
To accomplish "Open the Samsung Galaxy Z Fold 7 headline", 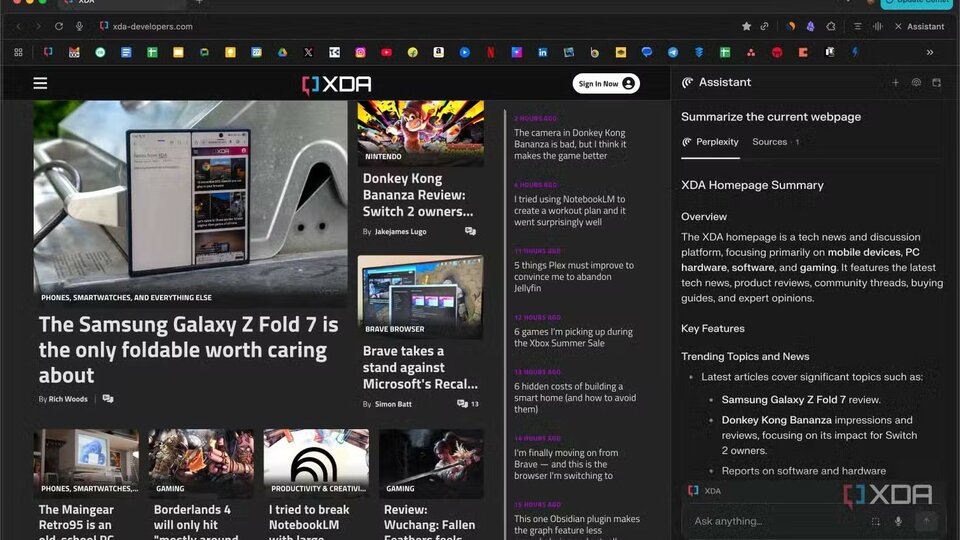I will 189,350.
